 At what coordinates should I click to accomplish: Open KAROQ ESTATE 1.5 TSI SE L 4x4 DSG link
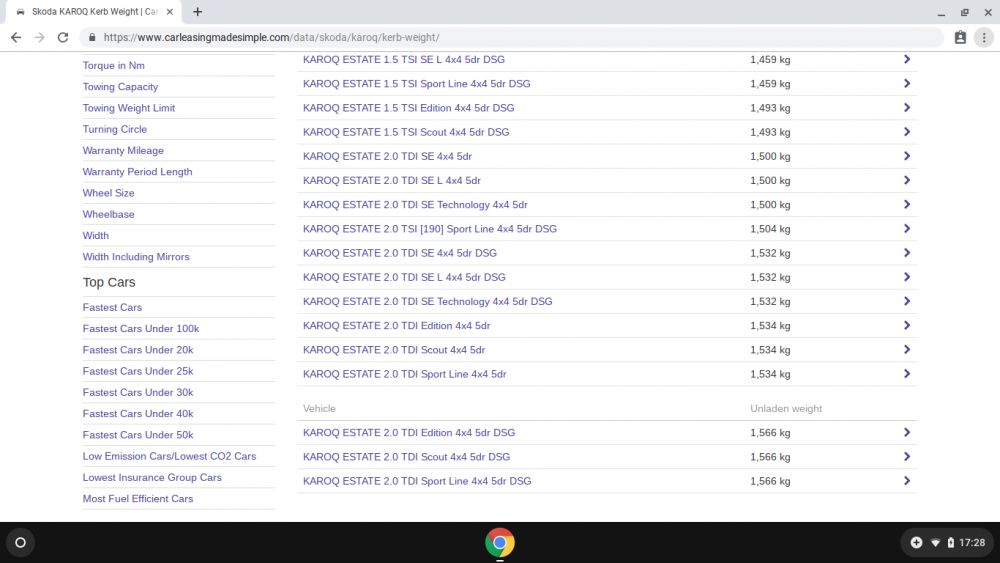point(404,59)
